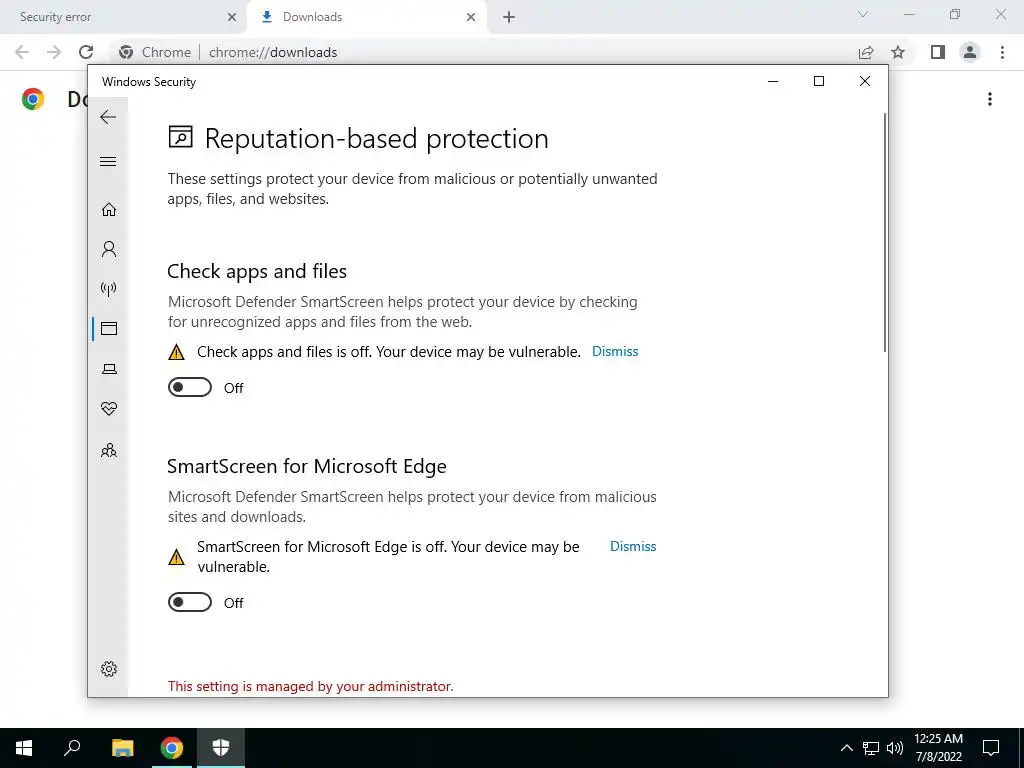Toggle Check apps and files switch
Viewport: 1024px width, 768px height.
point(190,387)
